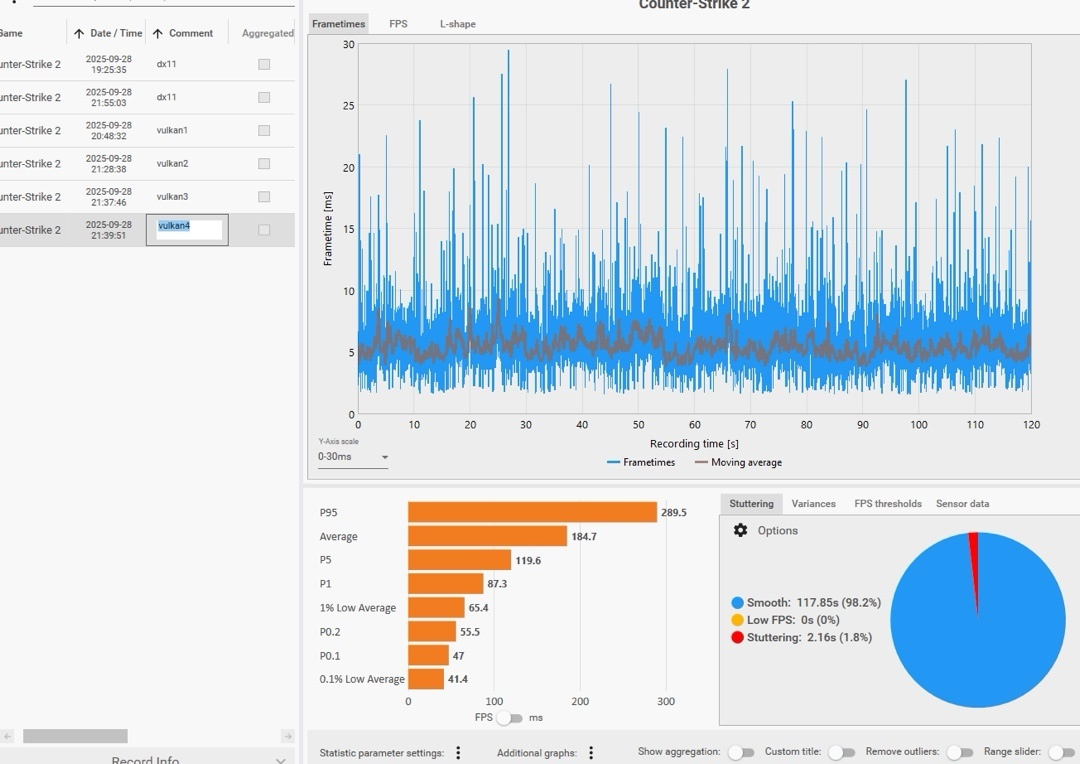The width and height of the screenshot is (1080, 764).
Task: Sort records by Comment arrow
Action: click(x=158, y=33)
